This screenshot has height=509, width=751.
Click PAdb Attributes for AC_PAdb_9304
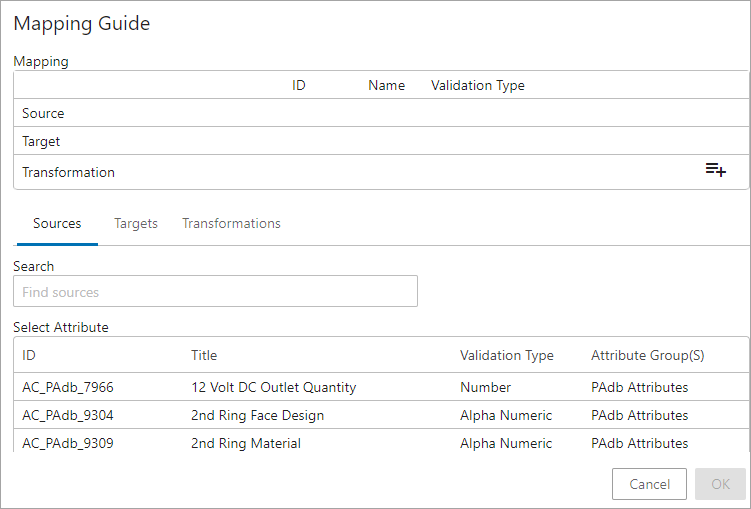point(639,415)
